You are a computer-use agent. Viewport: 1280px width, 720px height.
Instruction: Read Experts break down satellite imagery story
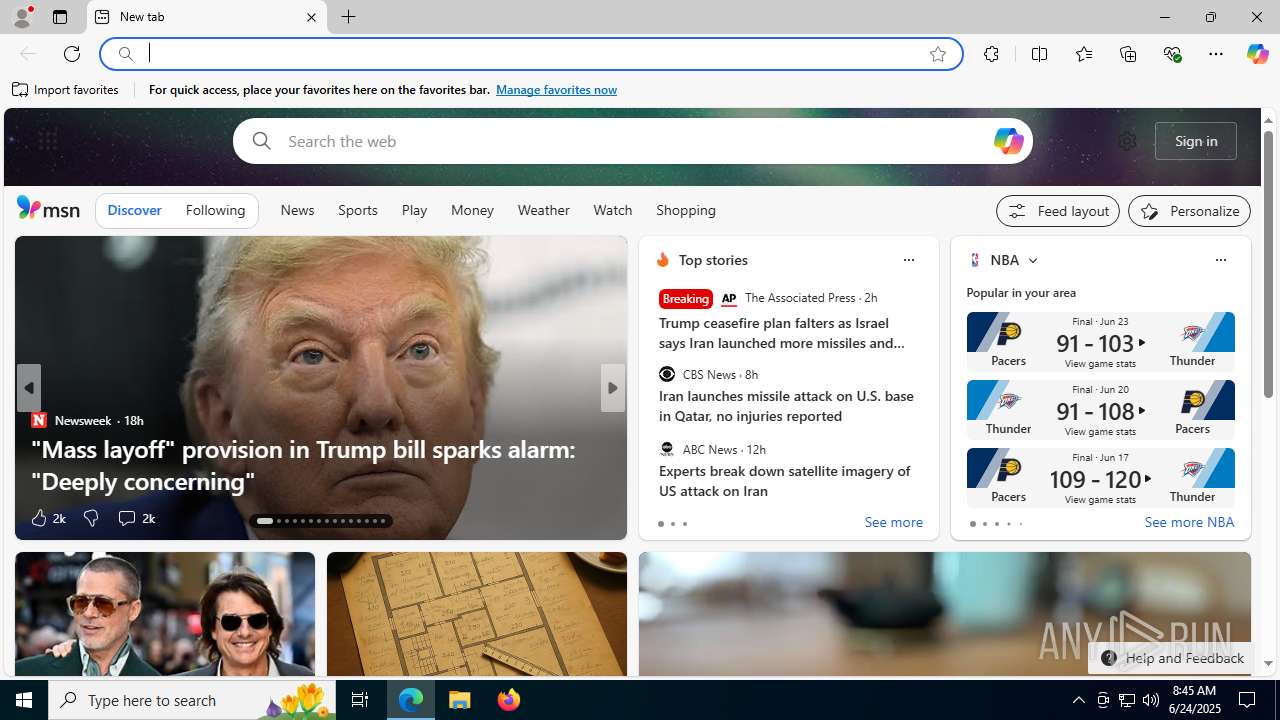coord(784,481)
